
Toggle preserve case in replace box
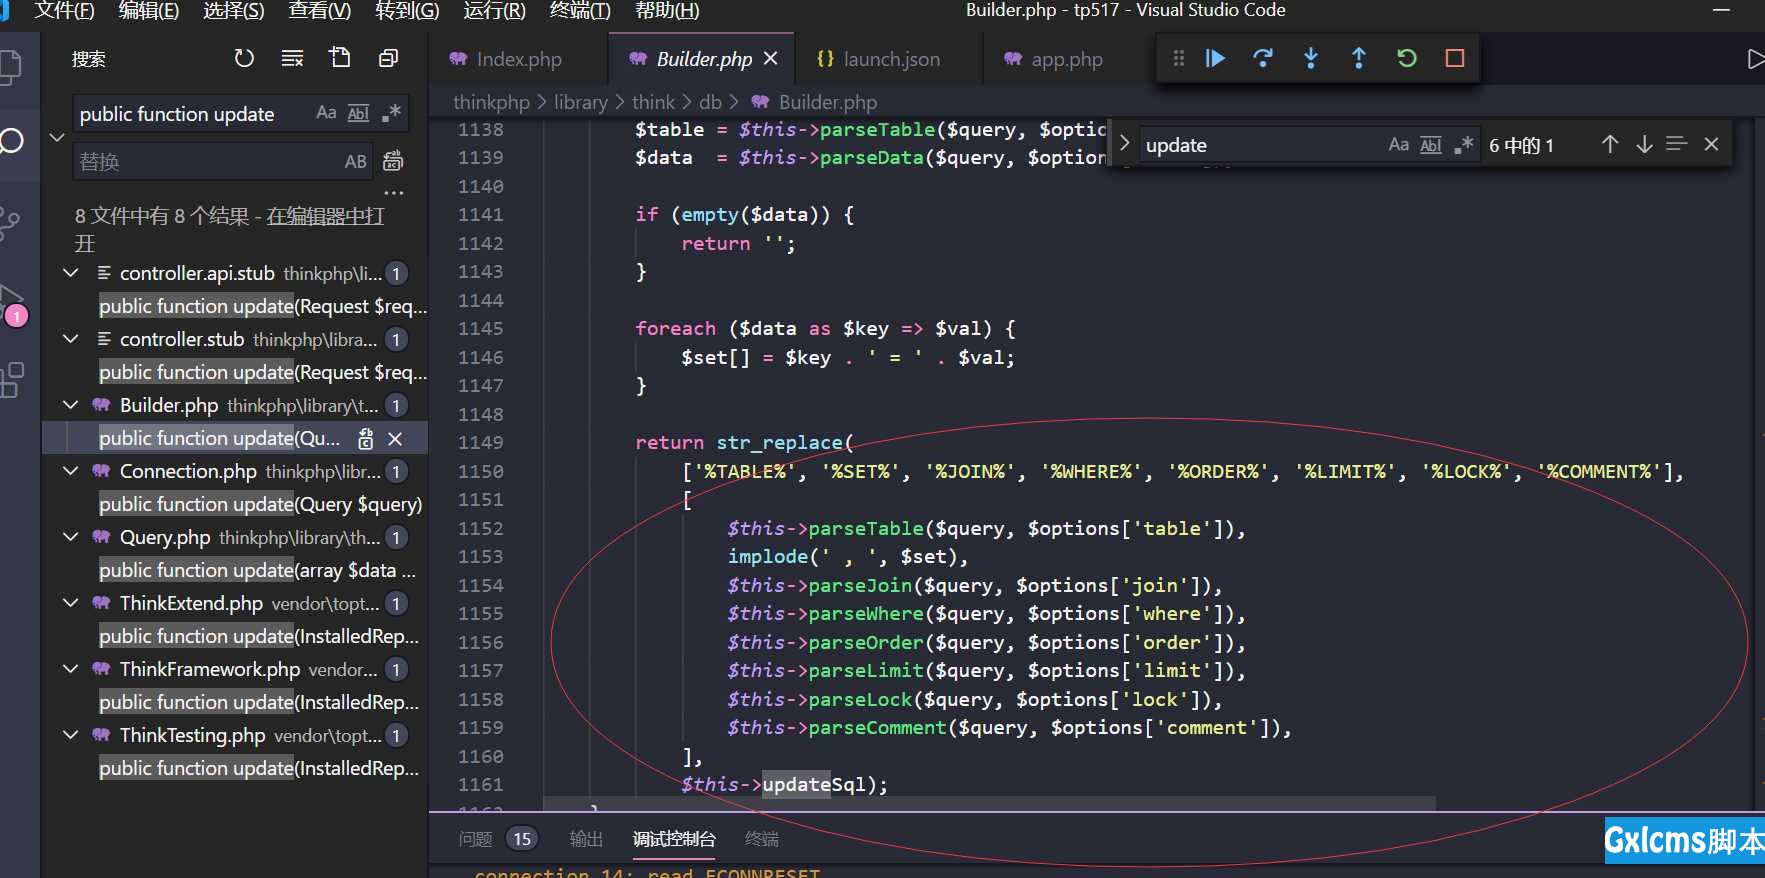point(356,161)
